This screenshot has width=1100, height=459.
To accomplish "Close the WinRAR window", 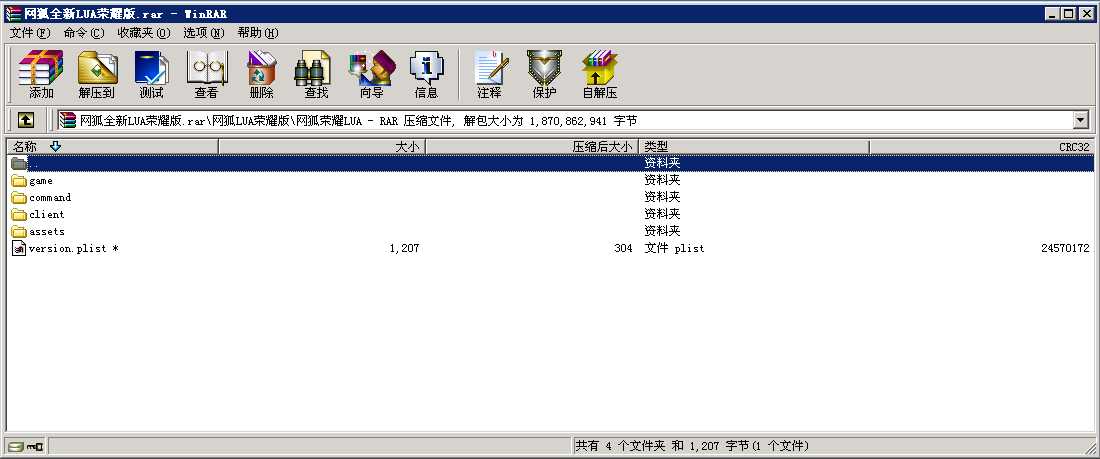I will (1085, 13).
